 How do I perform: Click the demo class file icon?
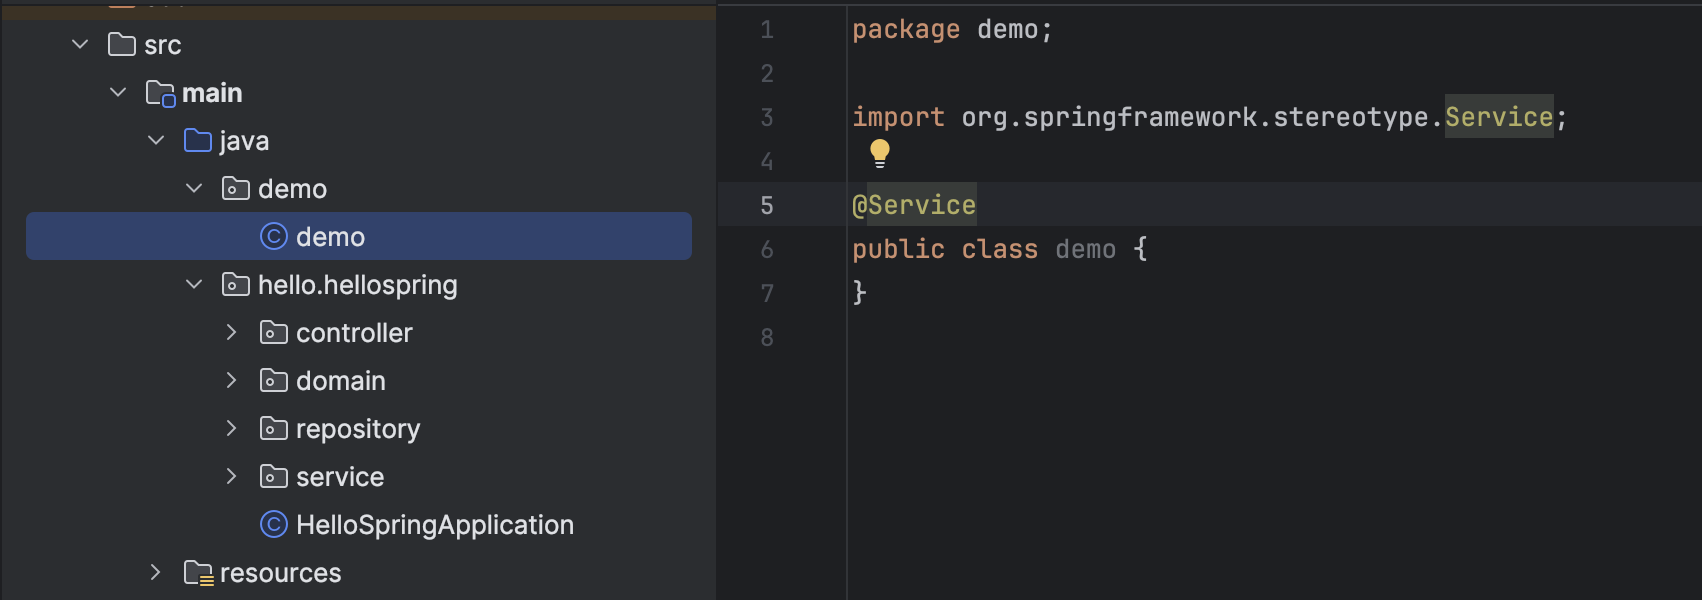click(273, 236)
